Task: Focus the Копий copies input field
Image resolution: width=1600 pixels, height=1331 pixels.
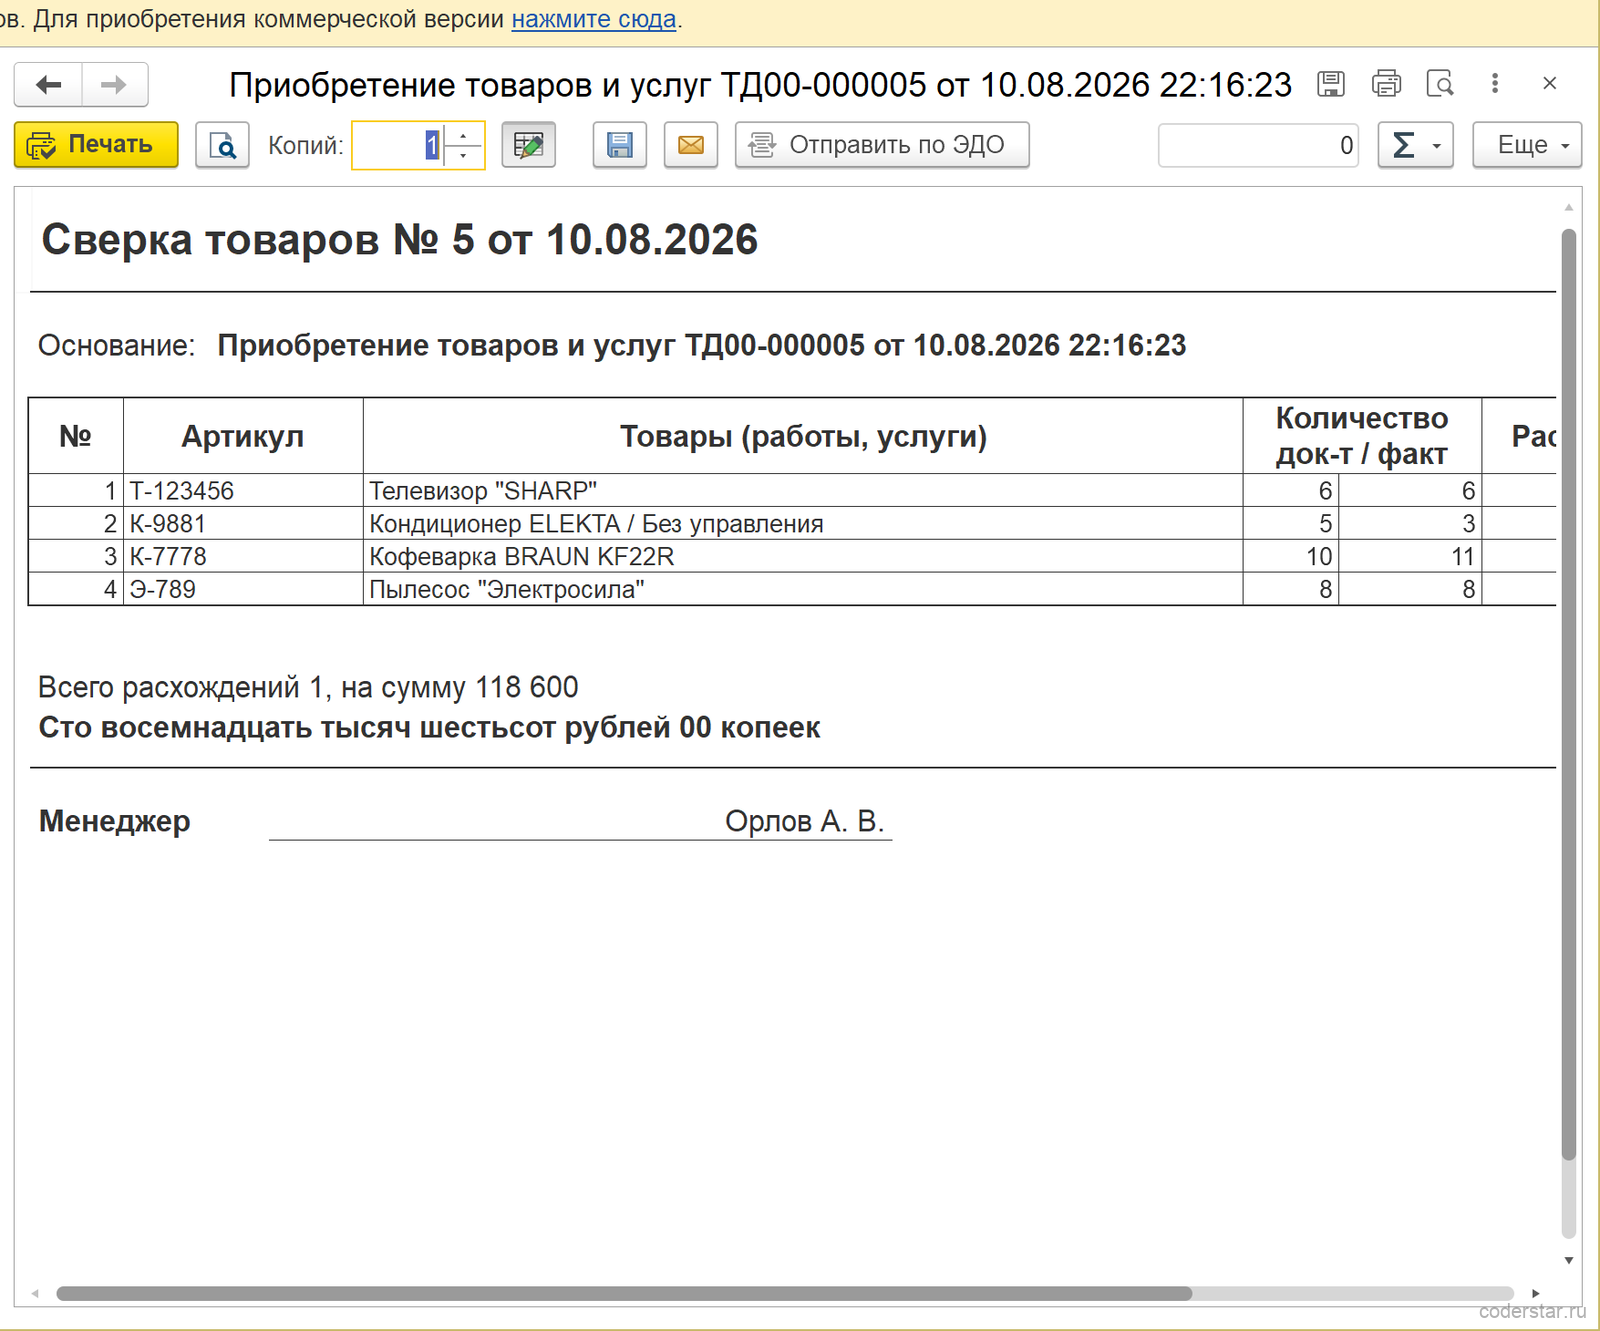Action: pyautogui.click(x=398, y=145)
